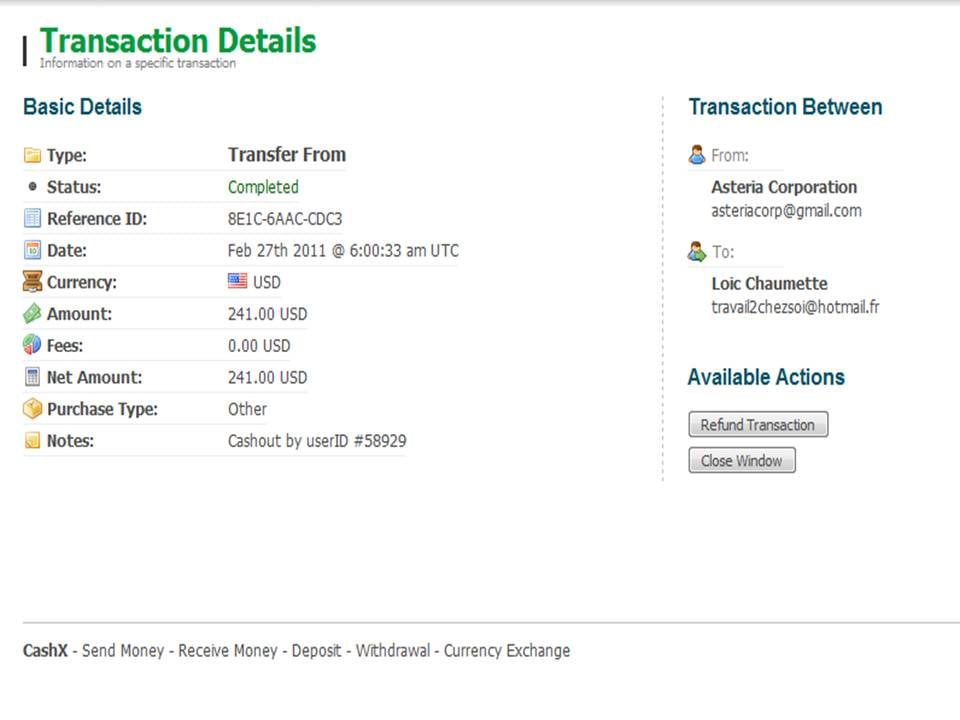Click the pie chart icon next to Fees
Image resolution: width=960 pixels, height=720 pixels.
32,345
